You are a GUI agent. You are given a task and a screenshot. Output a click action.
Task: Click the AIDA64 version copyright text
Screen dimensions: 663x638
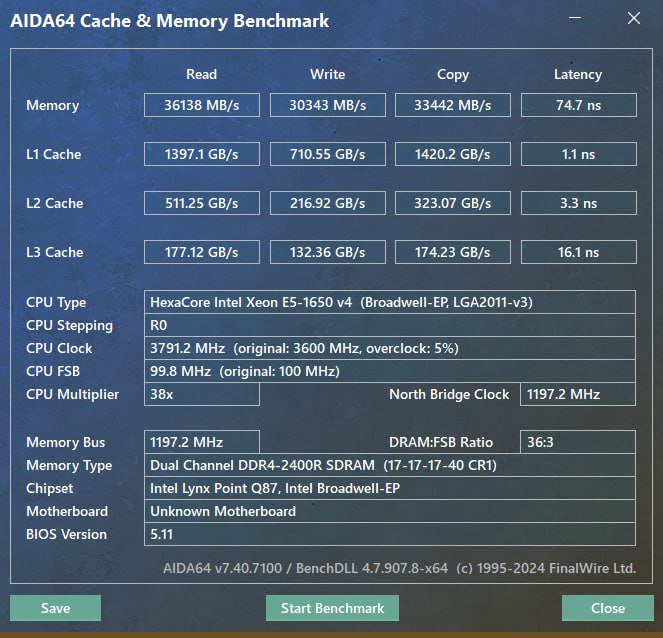coord(400,568)
